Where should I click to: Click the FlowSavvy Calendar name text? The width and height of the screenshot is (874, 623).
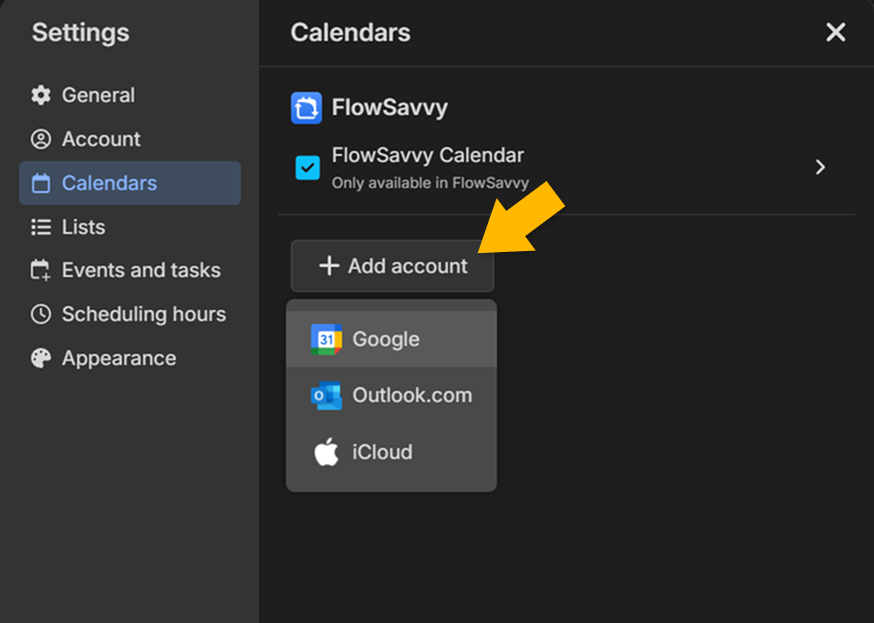click(x=427, y=156)
